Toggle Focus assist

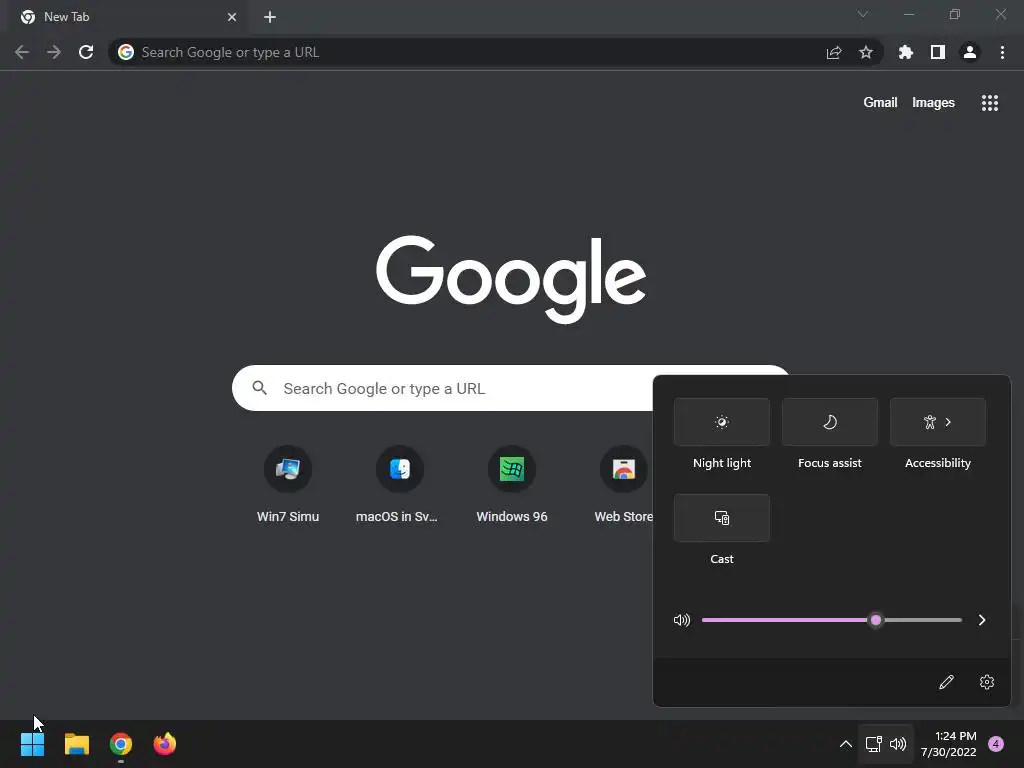pyautogui.click(x=829, y=422)
